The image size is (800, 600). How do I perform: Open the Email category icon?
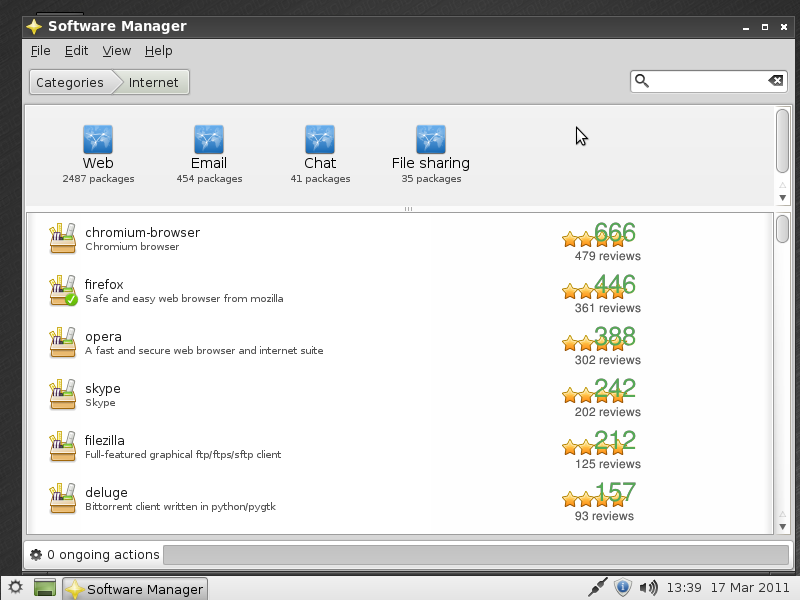click(208, 140)
